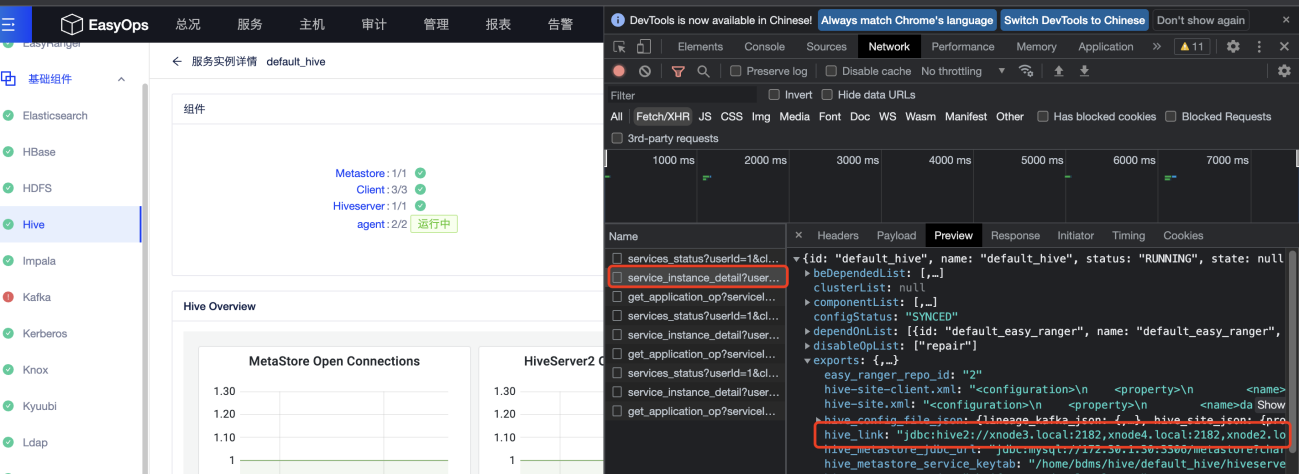The height and width of the screenshot is (474, 1299).
Task: Filter requests by Fetch/XHR type
Action: point(663,117)
